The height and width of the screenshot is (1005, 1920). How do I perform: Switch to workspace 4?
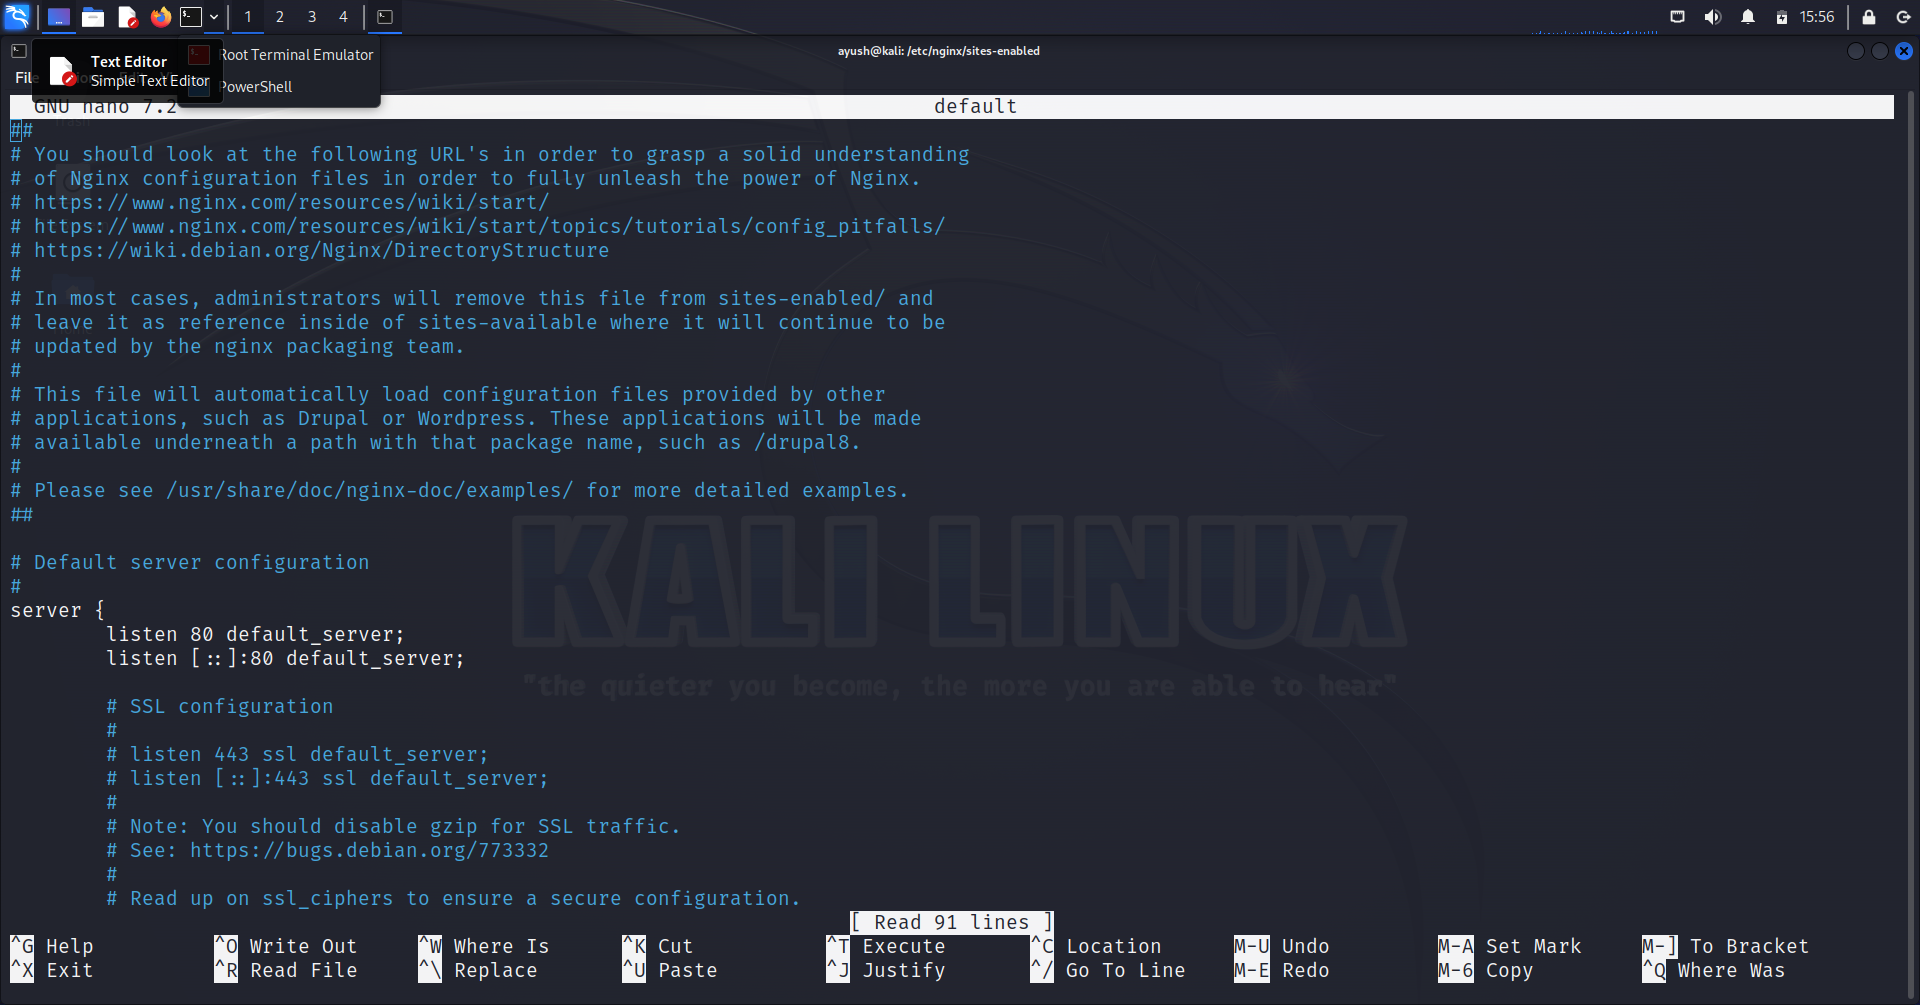click(x=342, y=17)
